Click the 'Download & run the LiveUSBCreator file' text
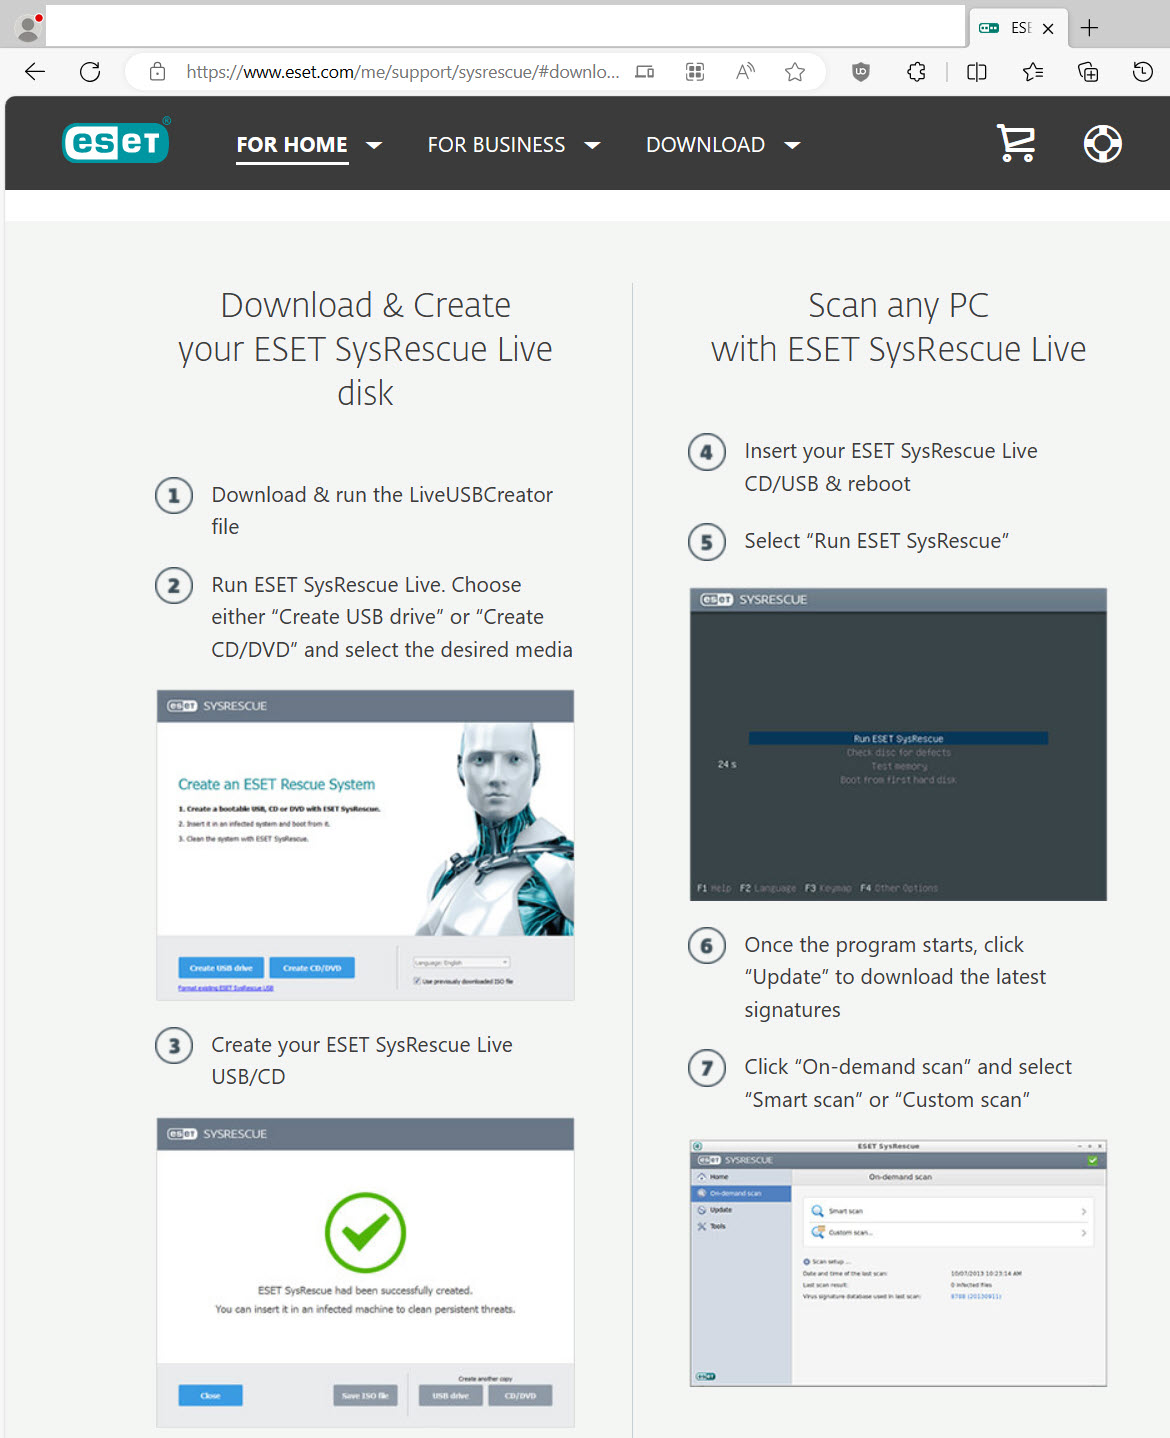Image resolution: width=1170 pixels, height=1438 pixels. [382, 510]
